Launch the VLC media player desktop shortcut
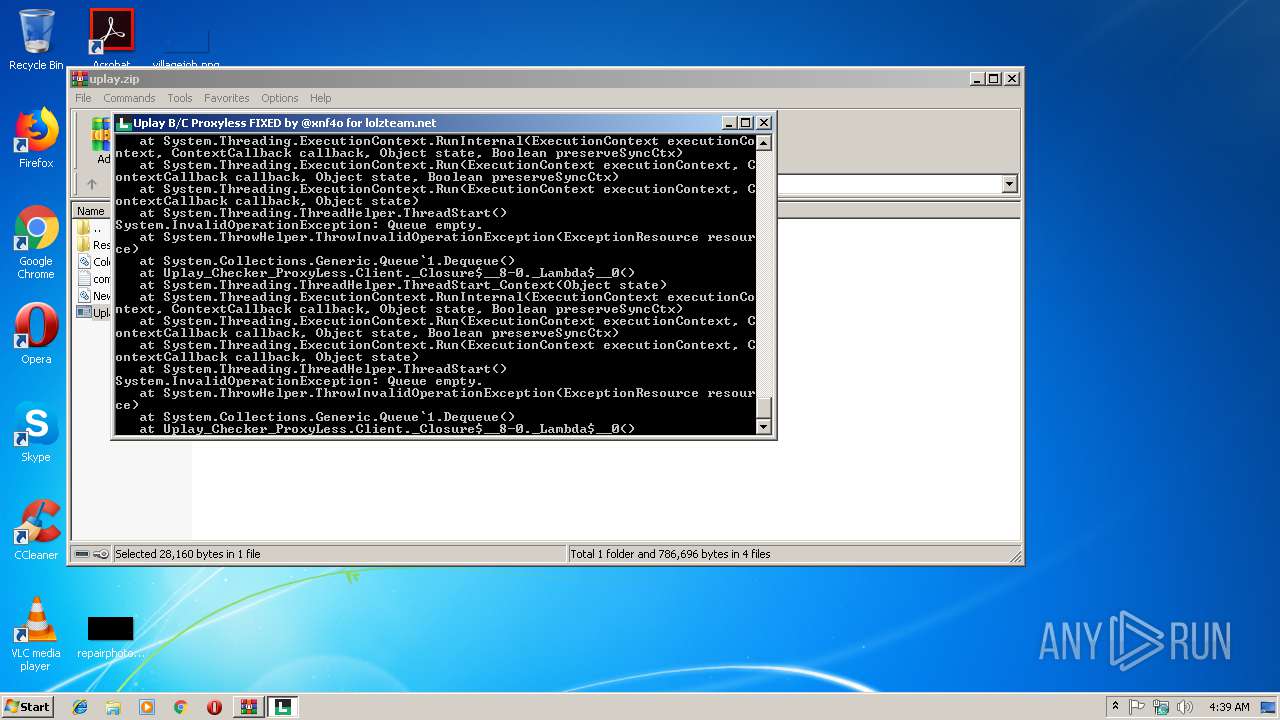This screenshot has width=1280, height=720. pos(36,634)
